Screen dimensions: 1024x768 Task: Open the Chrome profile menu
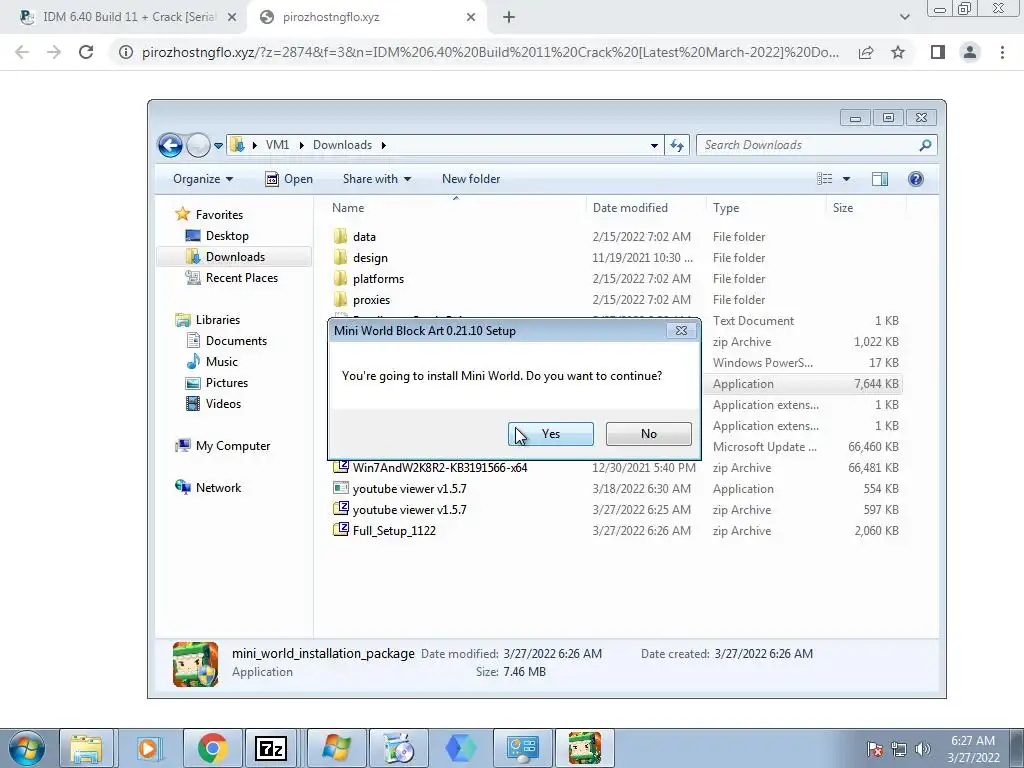point(970,52)
